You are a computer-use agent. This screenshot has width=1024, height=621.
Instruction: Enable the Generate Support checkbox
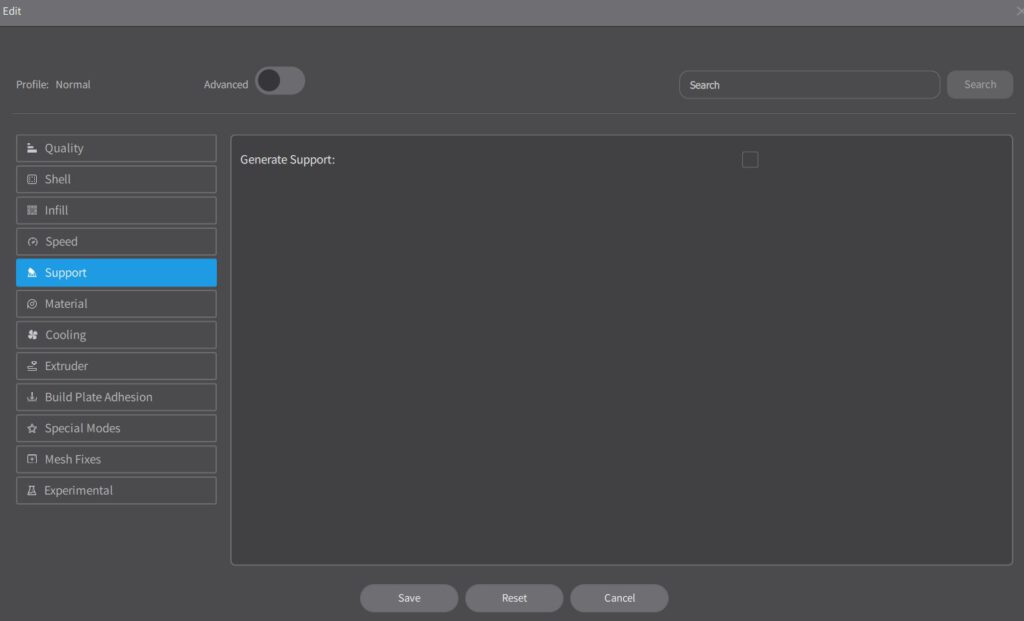tap(750, 160)
